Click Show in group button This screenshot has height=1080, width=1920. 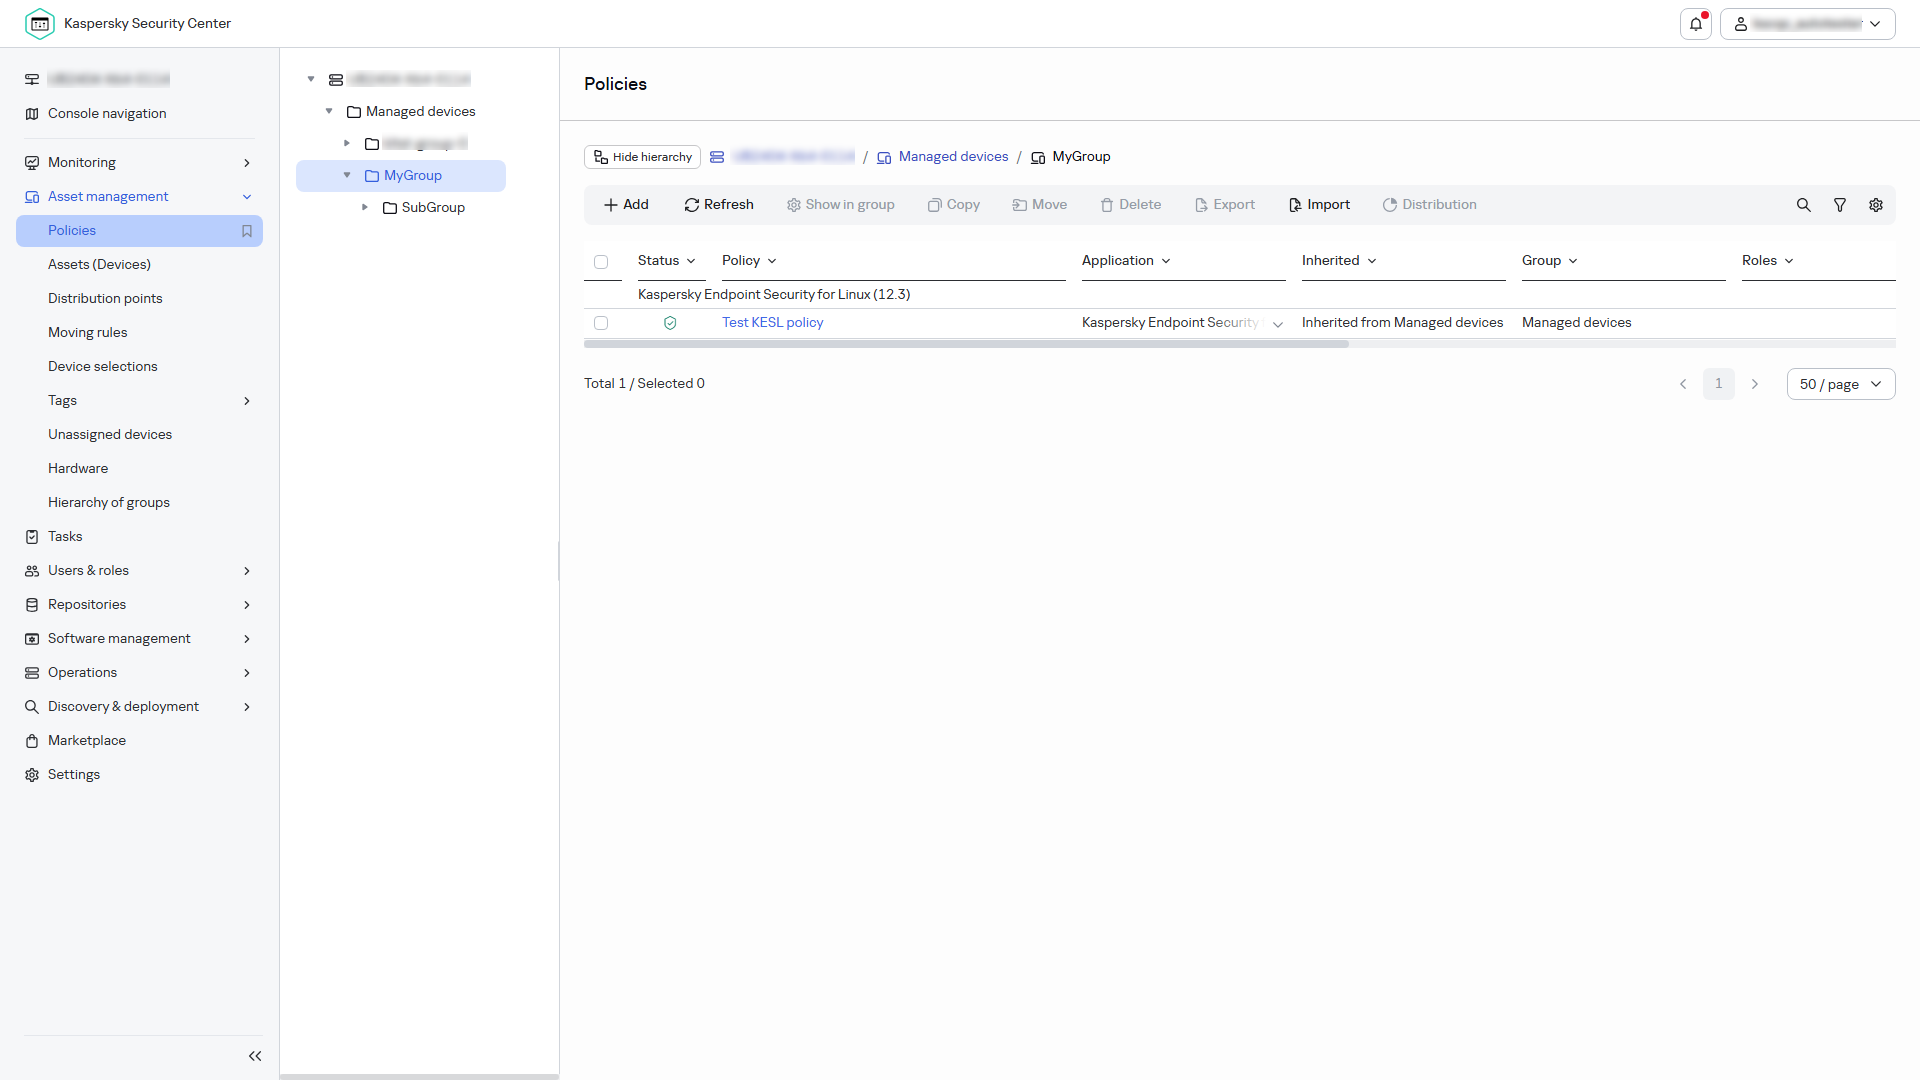[x=840, y=205]
